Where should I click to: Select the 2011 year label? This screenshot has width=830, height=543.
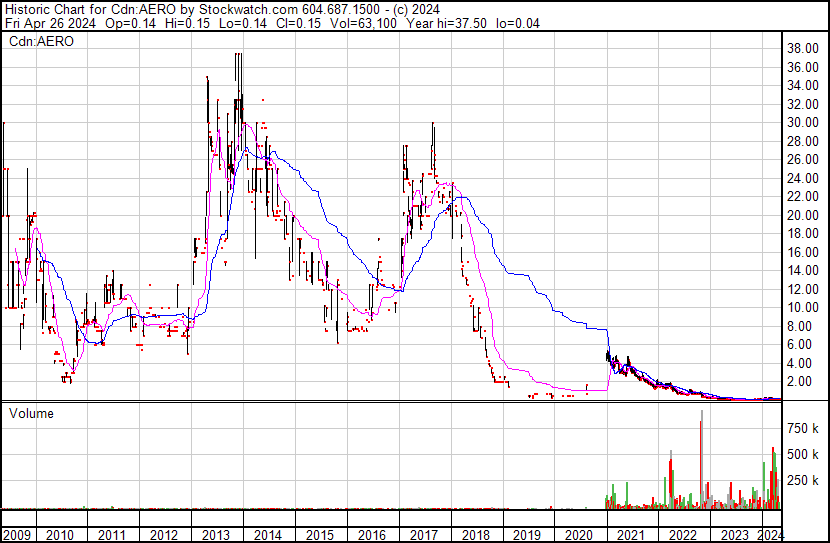(x=112, y=535)
